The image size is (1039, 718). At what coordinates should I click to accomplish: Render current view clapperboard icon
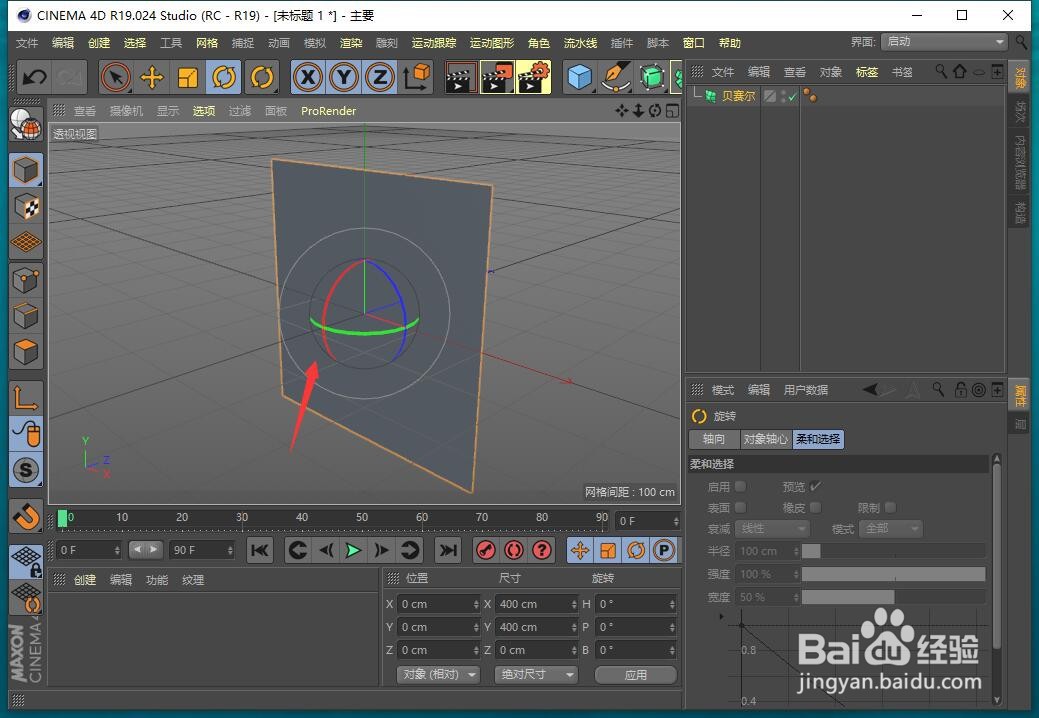click(x=461, y=77)
